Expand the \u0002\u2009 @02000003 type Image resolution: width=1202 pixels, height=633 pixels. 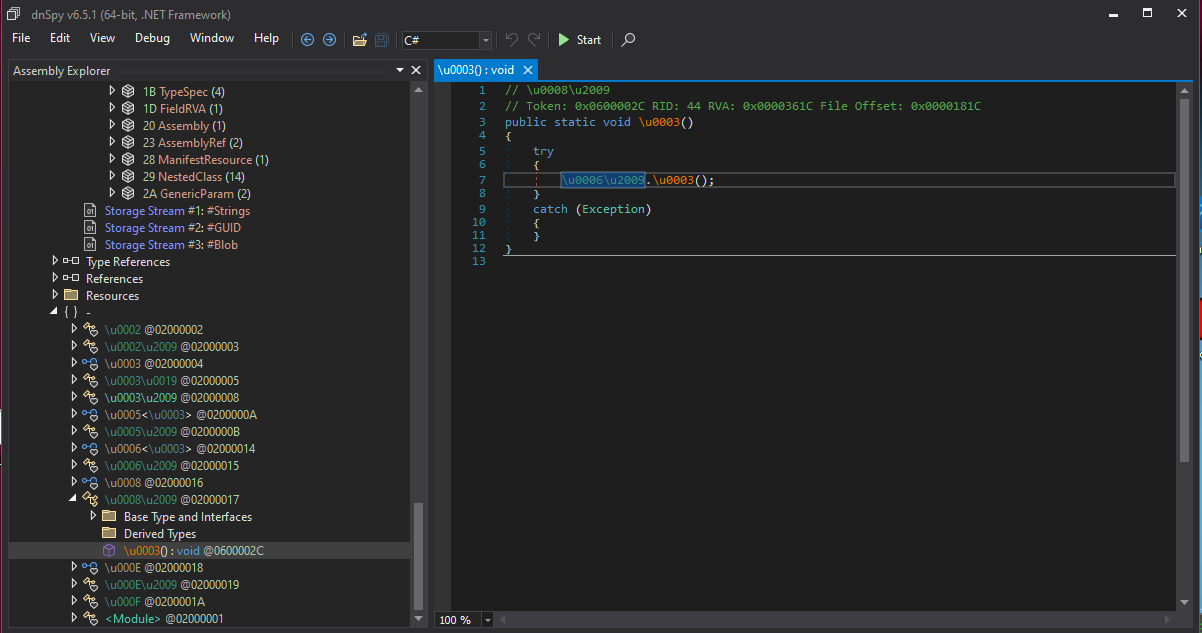pyautogui.click(x=74, y=347)
